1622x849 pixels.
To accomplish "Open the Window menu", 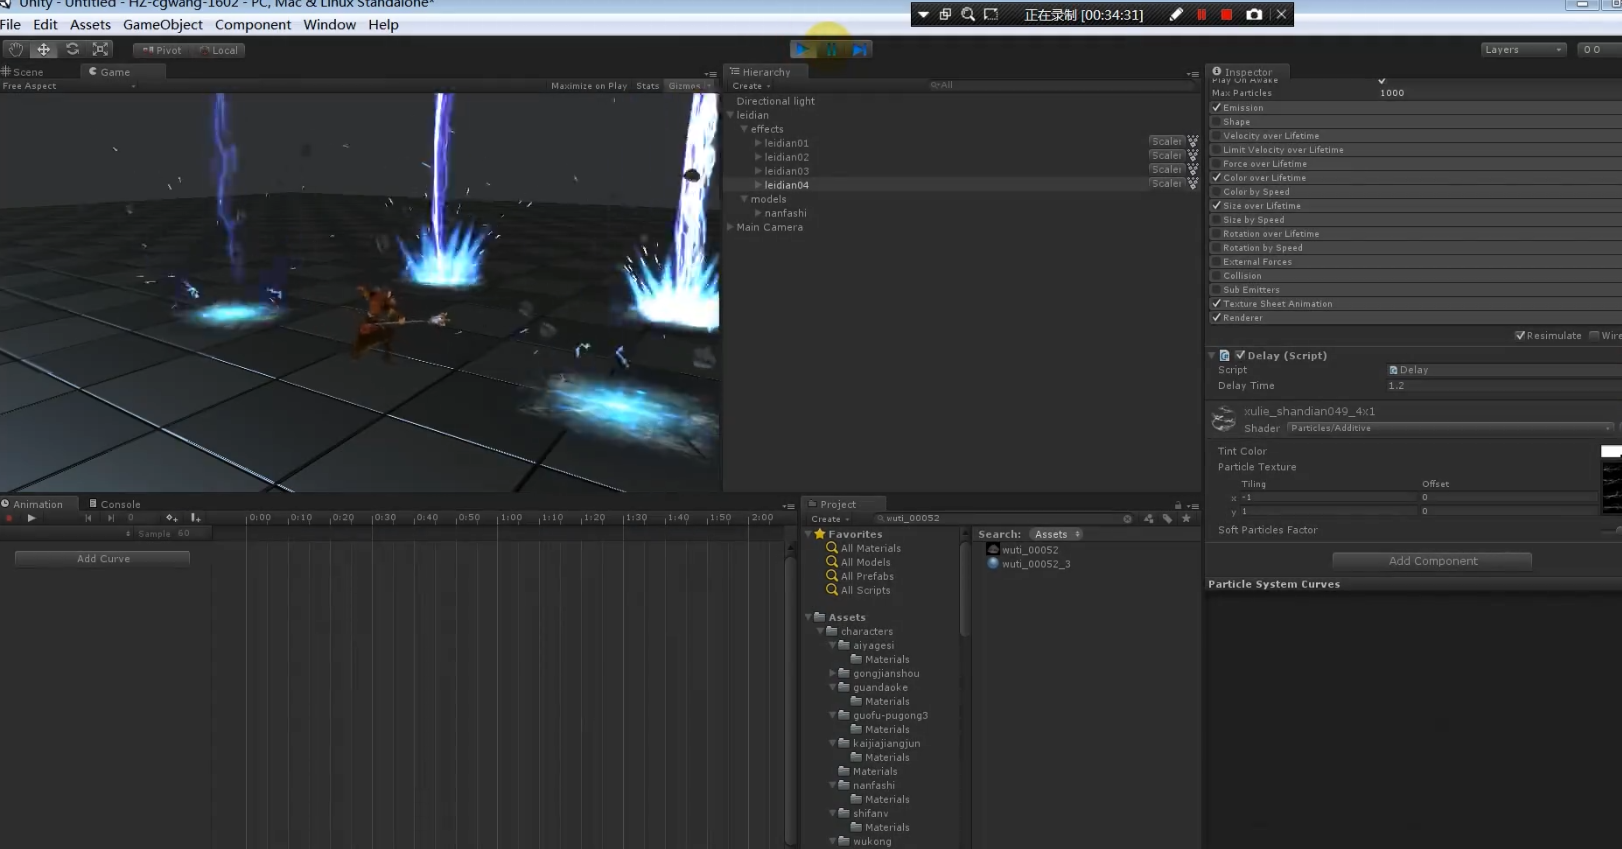I will (x=329, y=25).
